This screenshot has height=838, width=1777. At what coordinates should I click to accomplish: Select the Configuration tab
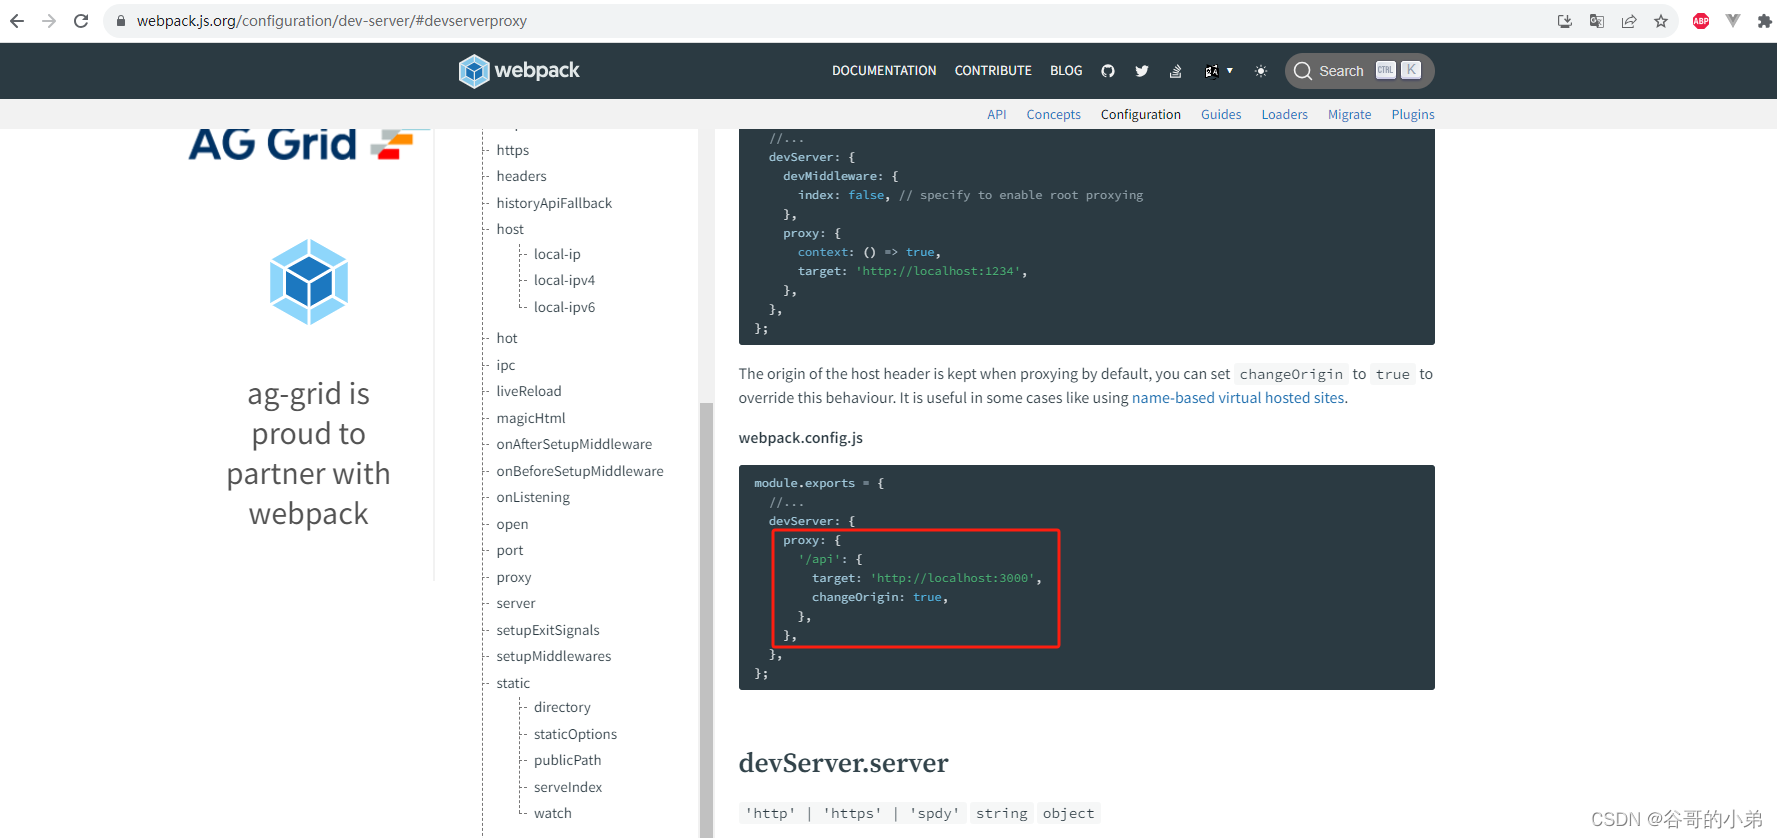(1140, 115)
